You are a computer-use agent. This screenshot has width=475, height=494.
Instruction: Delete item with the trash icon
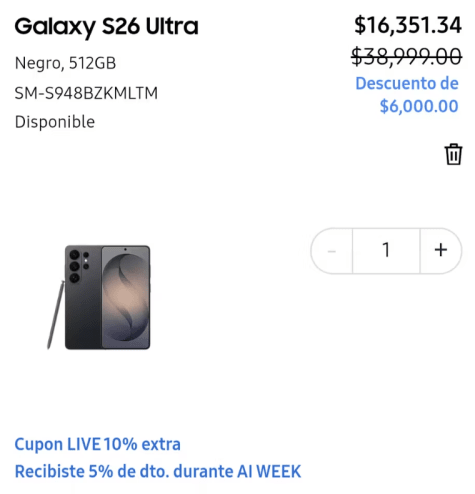tap(453, 154)
